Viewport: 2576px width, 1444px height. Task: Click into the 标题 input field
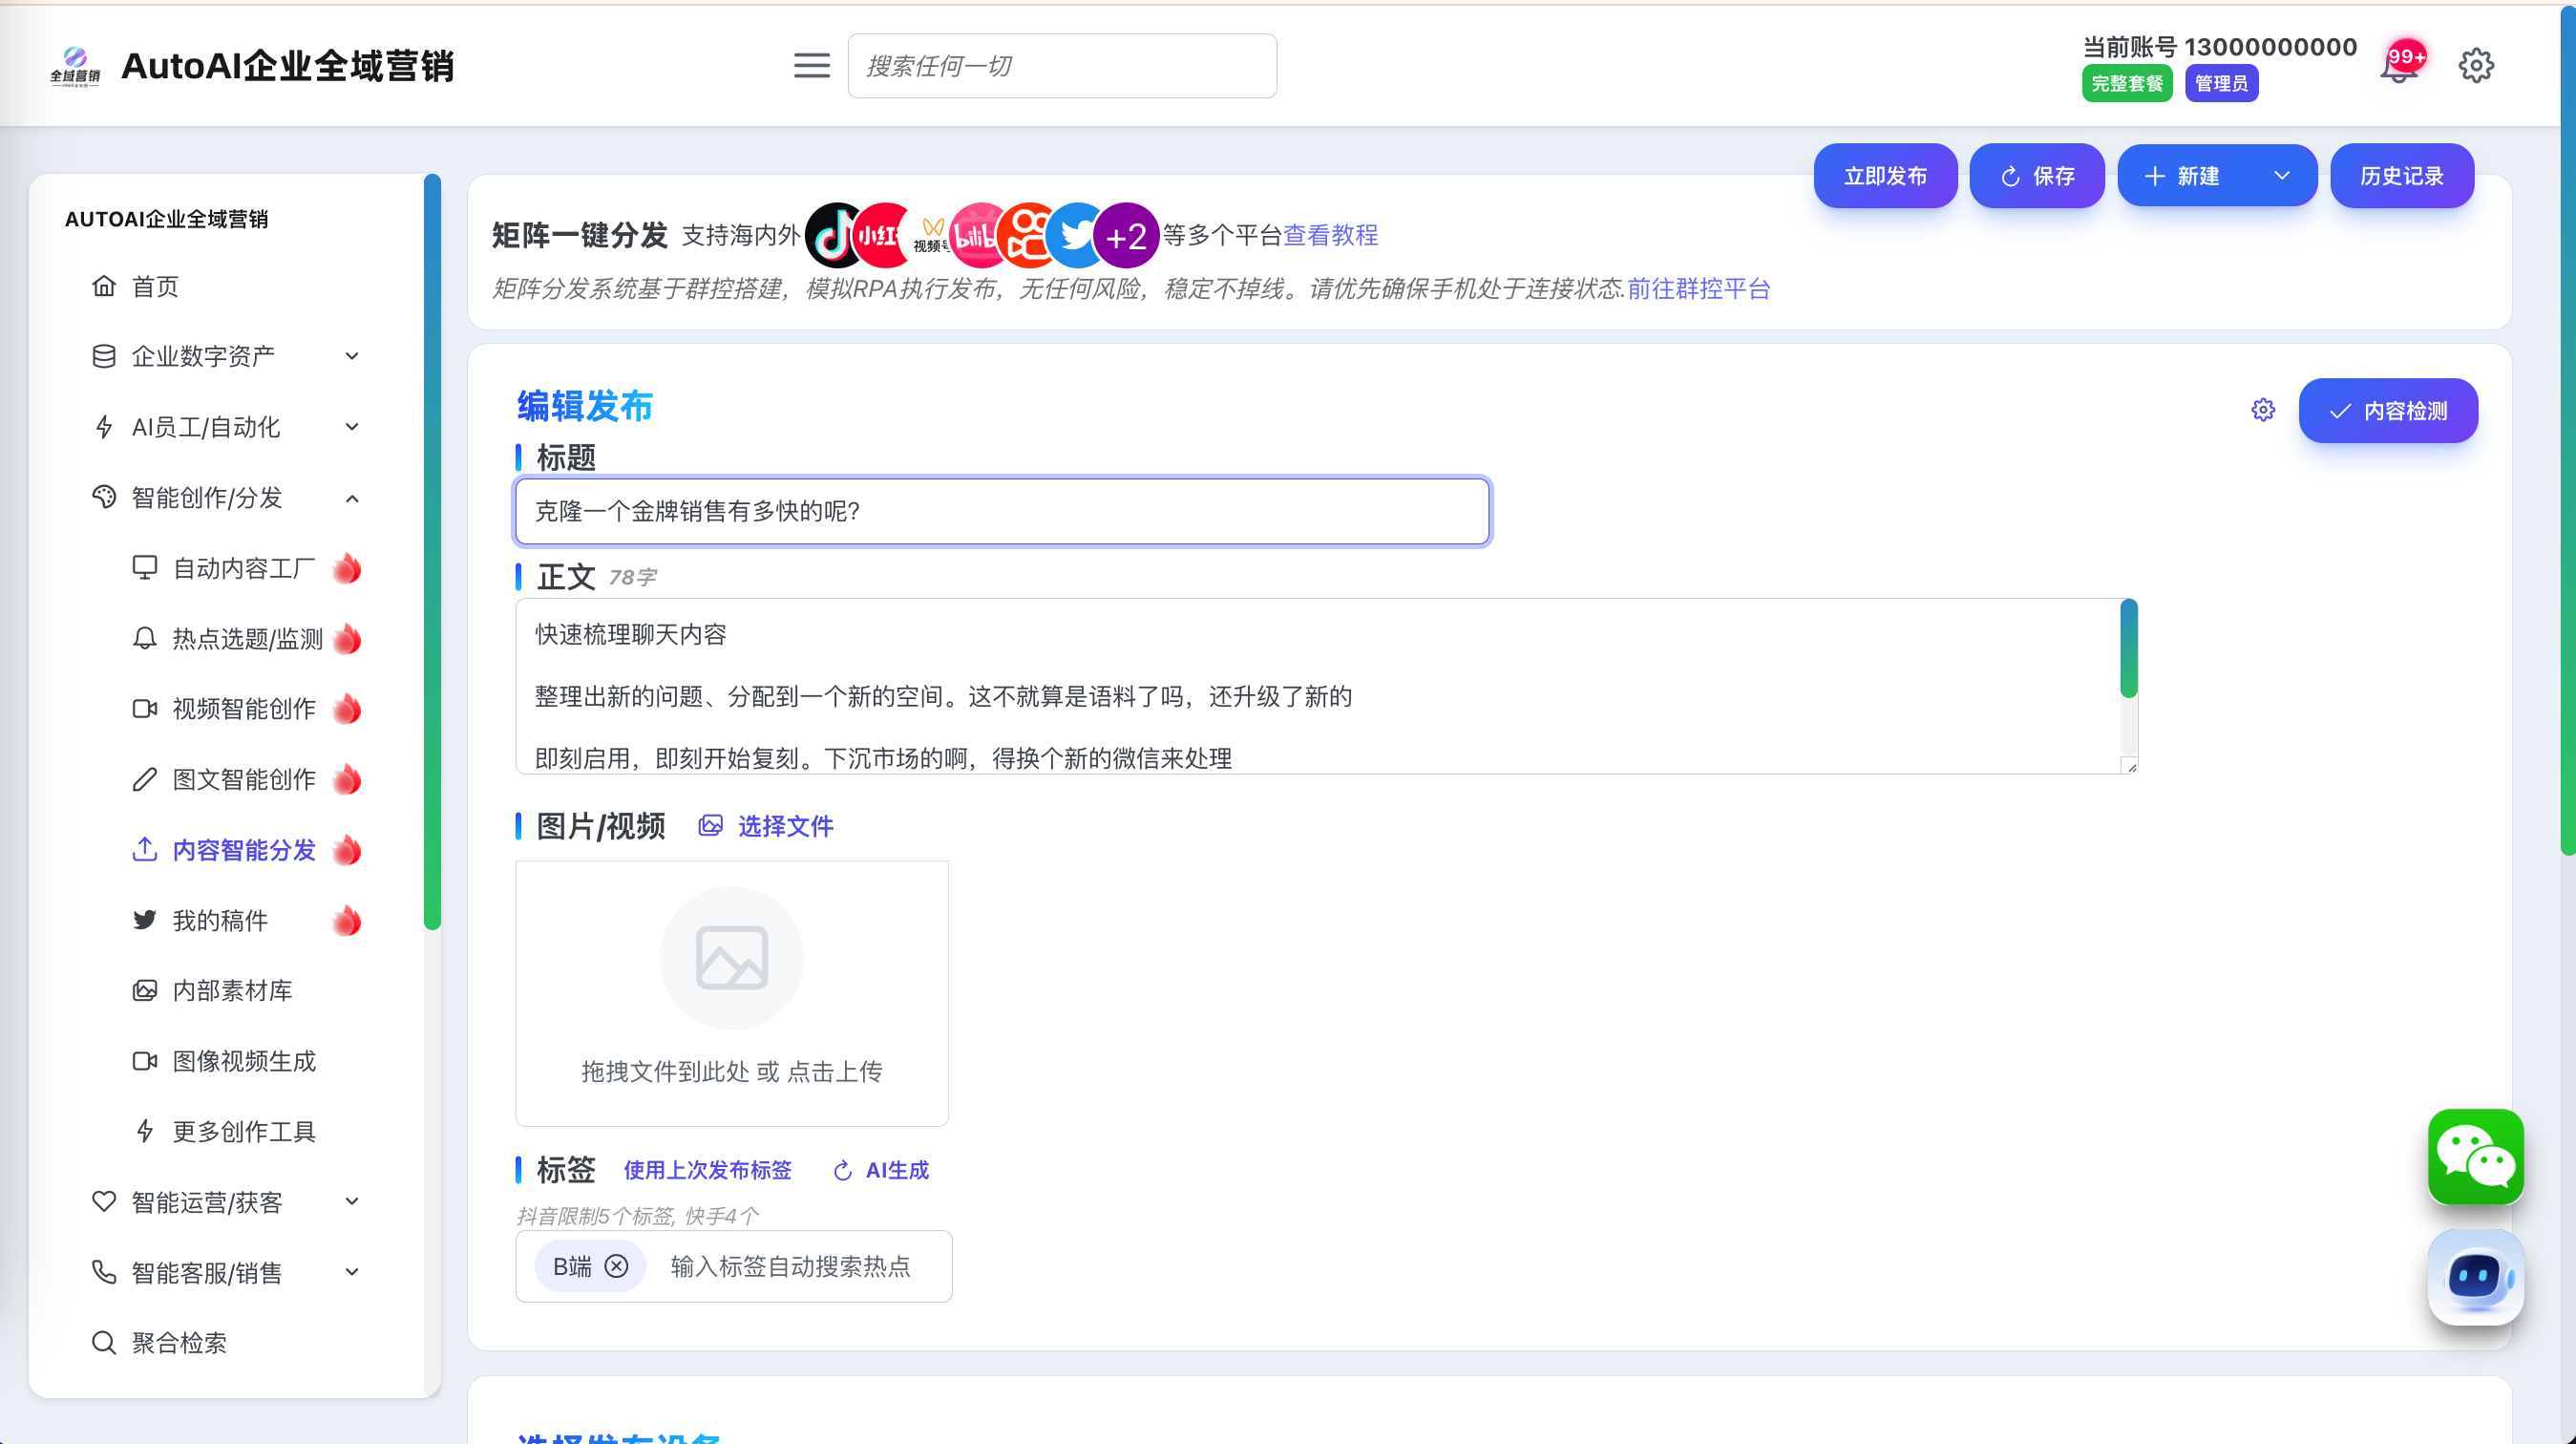(x=1001, y=511)
